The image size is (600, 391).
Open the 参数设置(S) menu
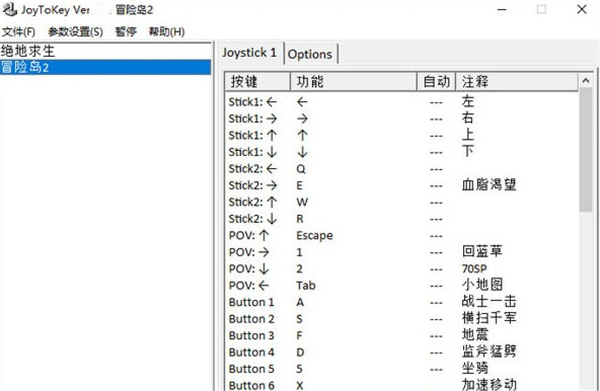click(x=75, y=31)
